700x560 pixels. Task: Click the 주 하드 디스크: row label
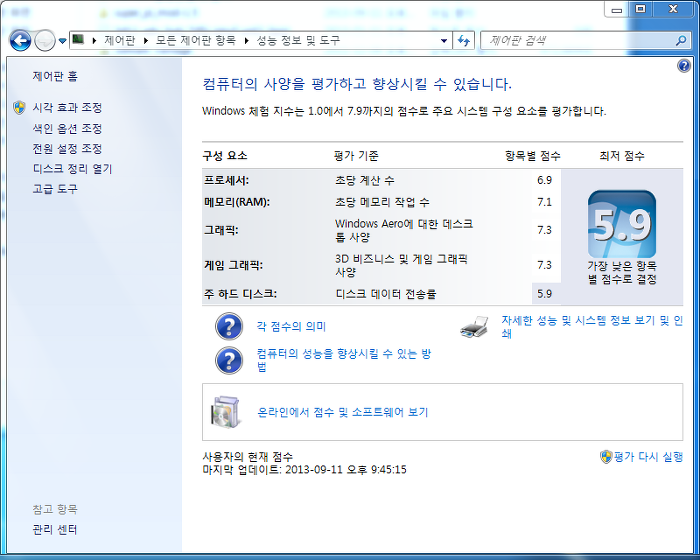pos(240,294)
